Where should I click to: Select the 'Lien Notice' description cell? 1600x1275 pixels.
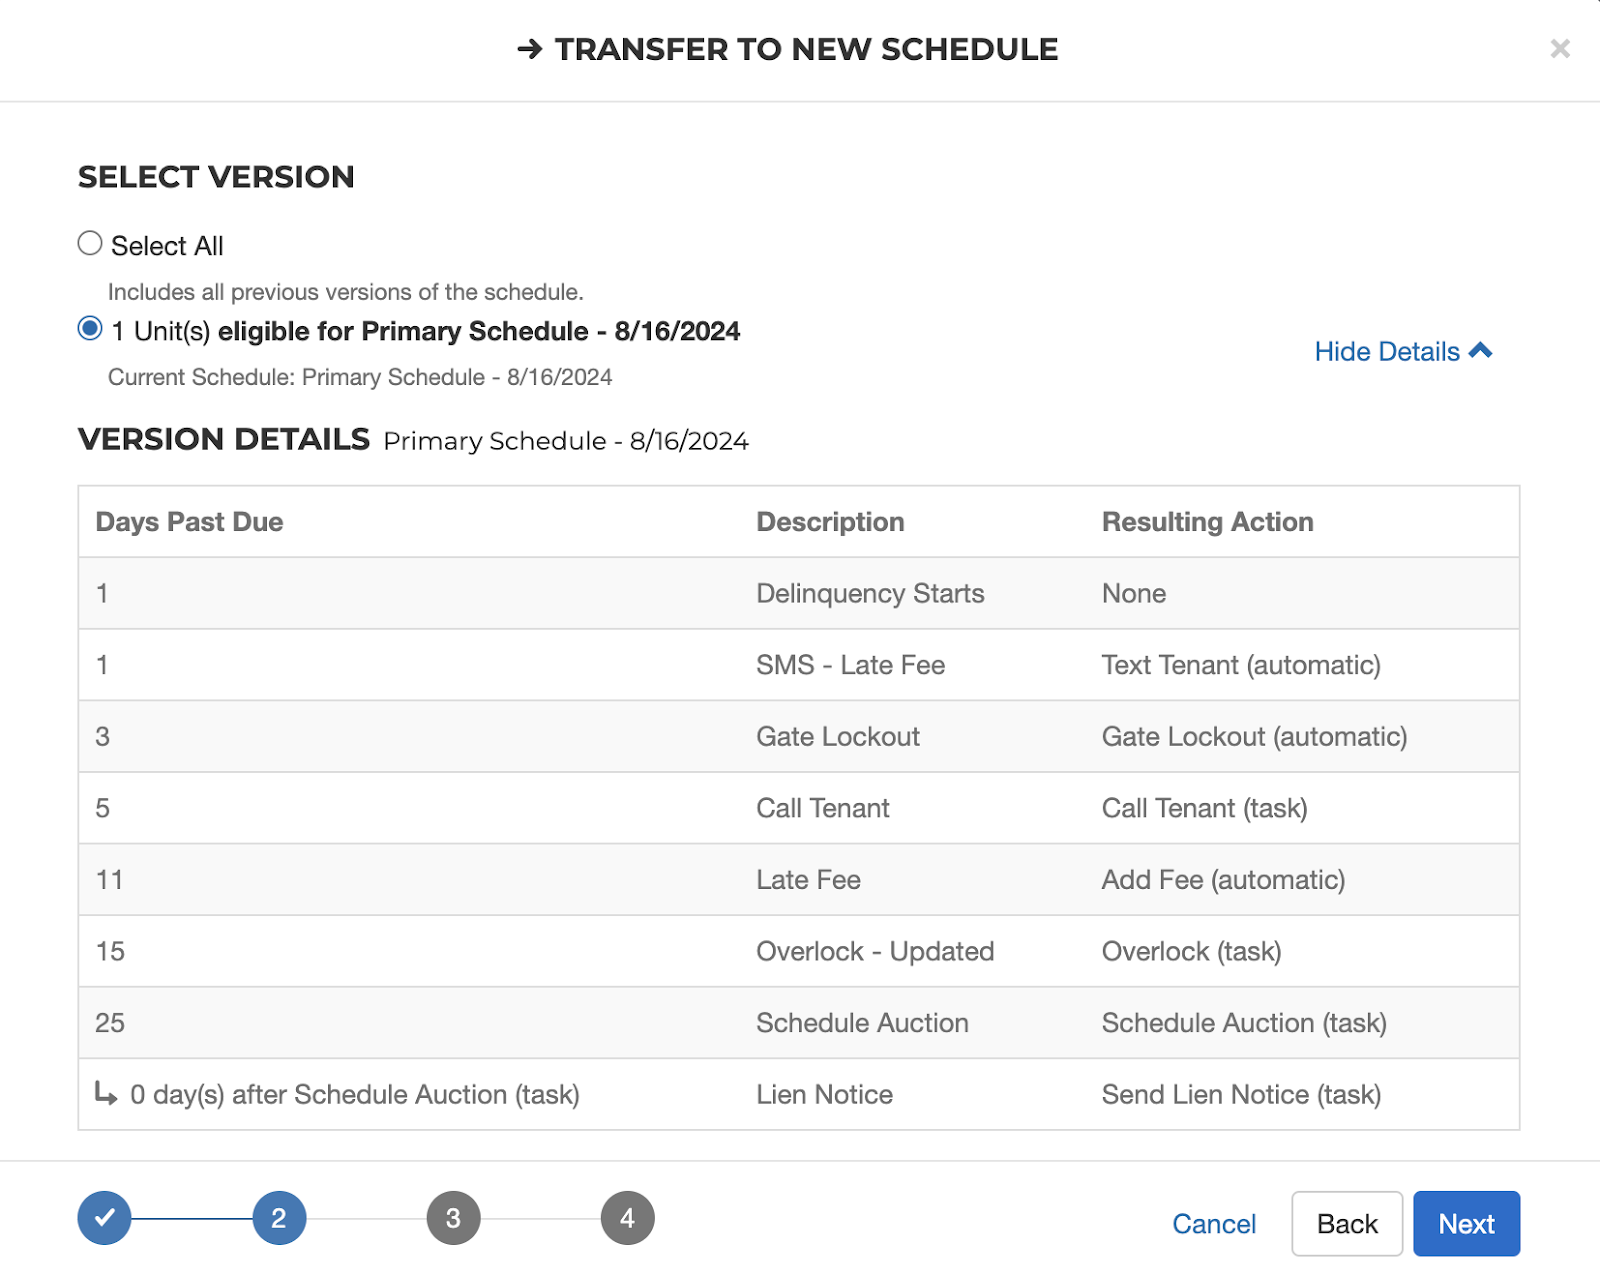(x=824, y=1095)
